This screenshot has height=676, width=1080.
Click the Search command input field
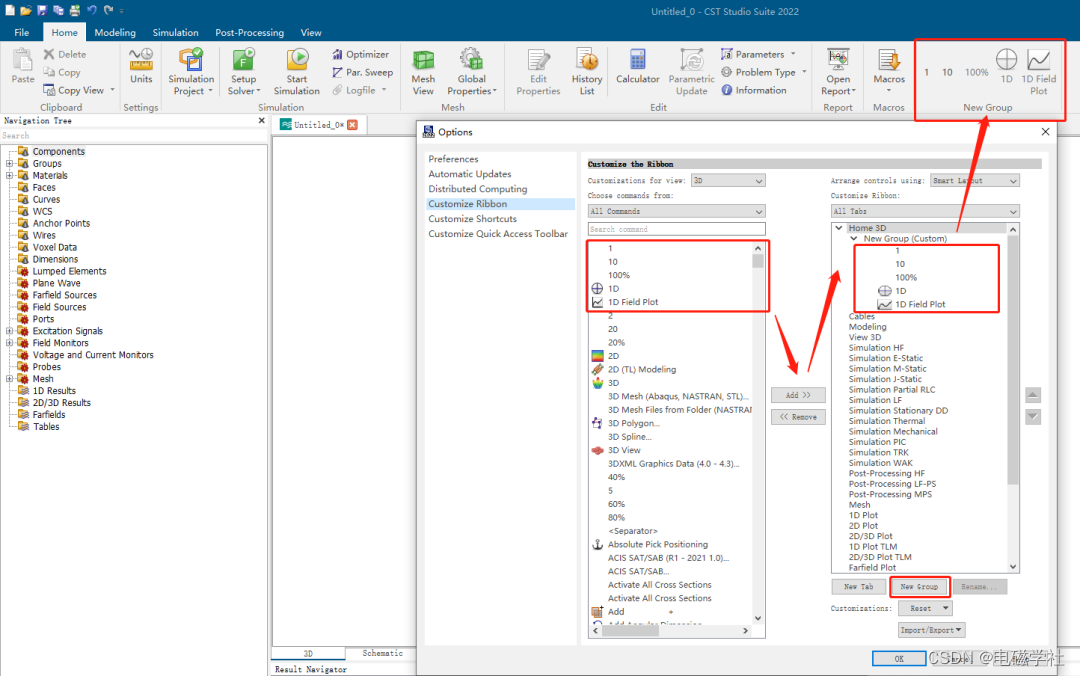coord(676,229)
